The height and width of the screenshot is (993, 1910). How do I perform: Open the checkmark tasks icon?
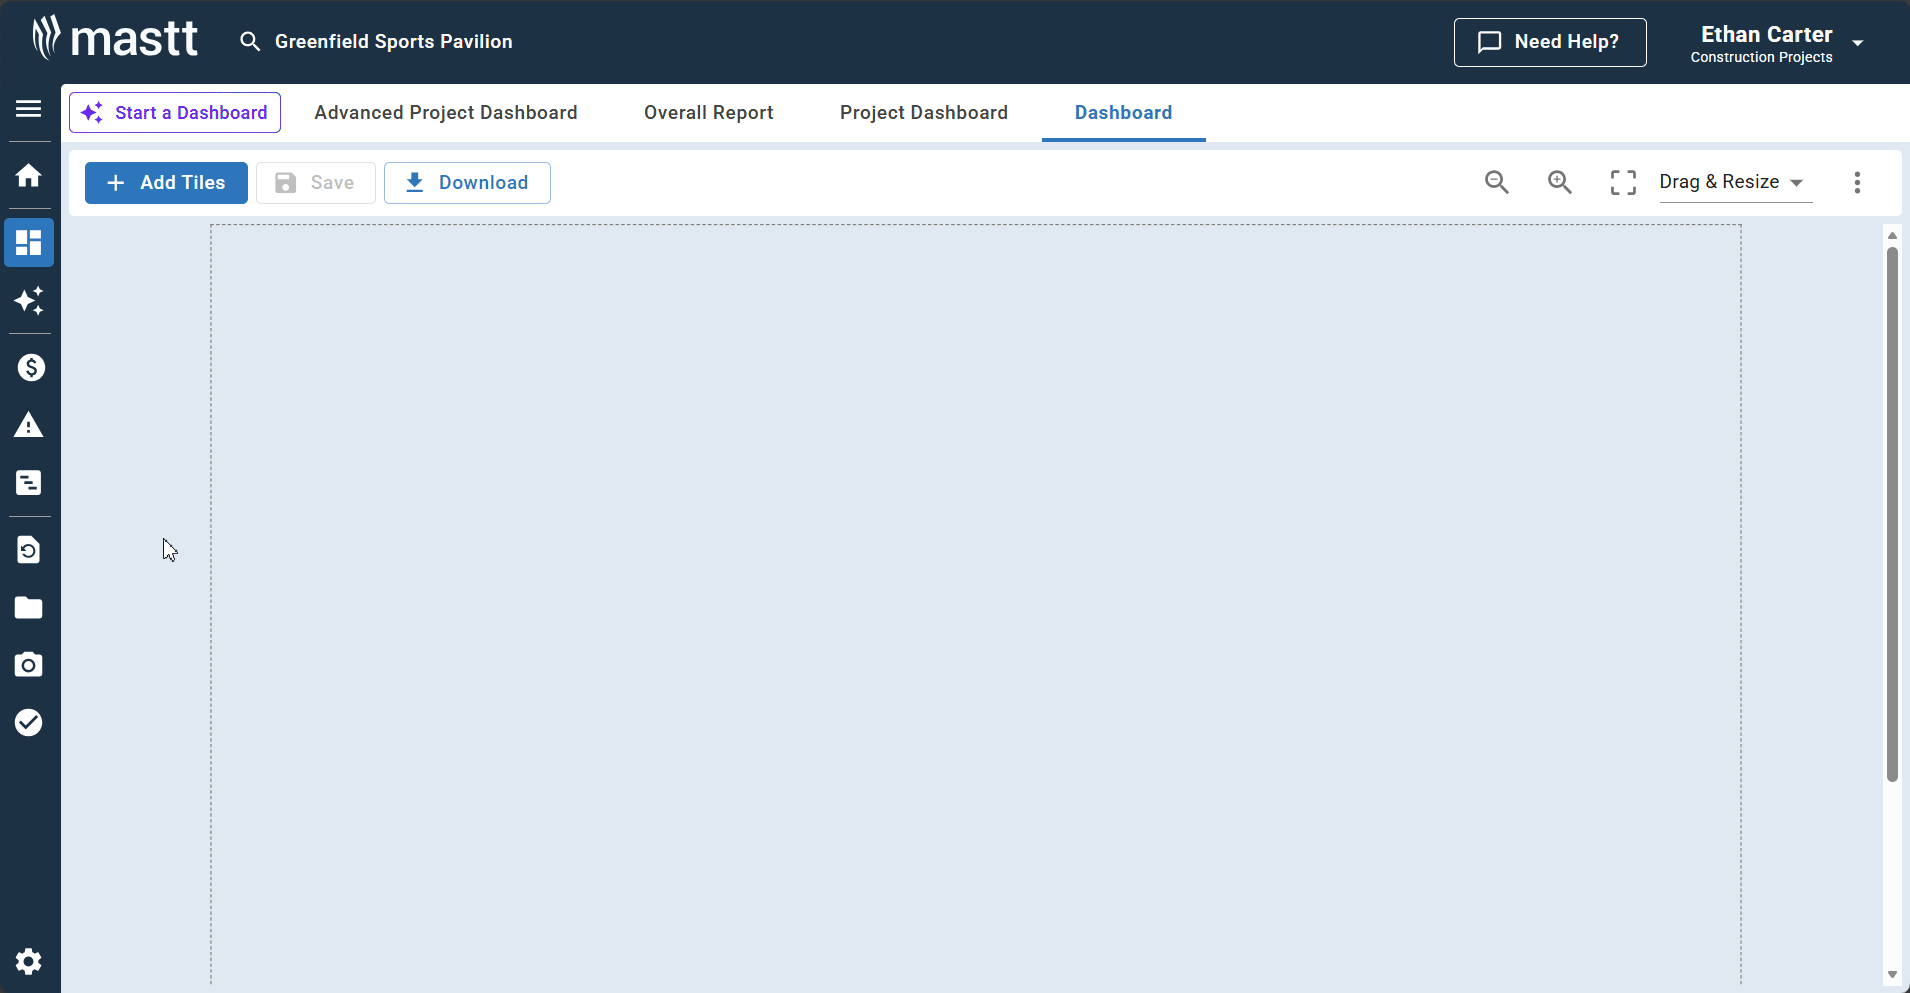coord(29,723)
